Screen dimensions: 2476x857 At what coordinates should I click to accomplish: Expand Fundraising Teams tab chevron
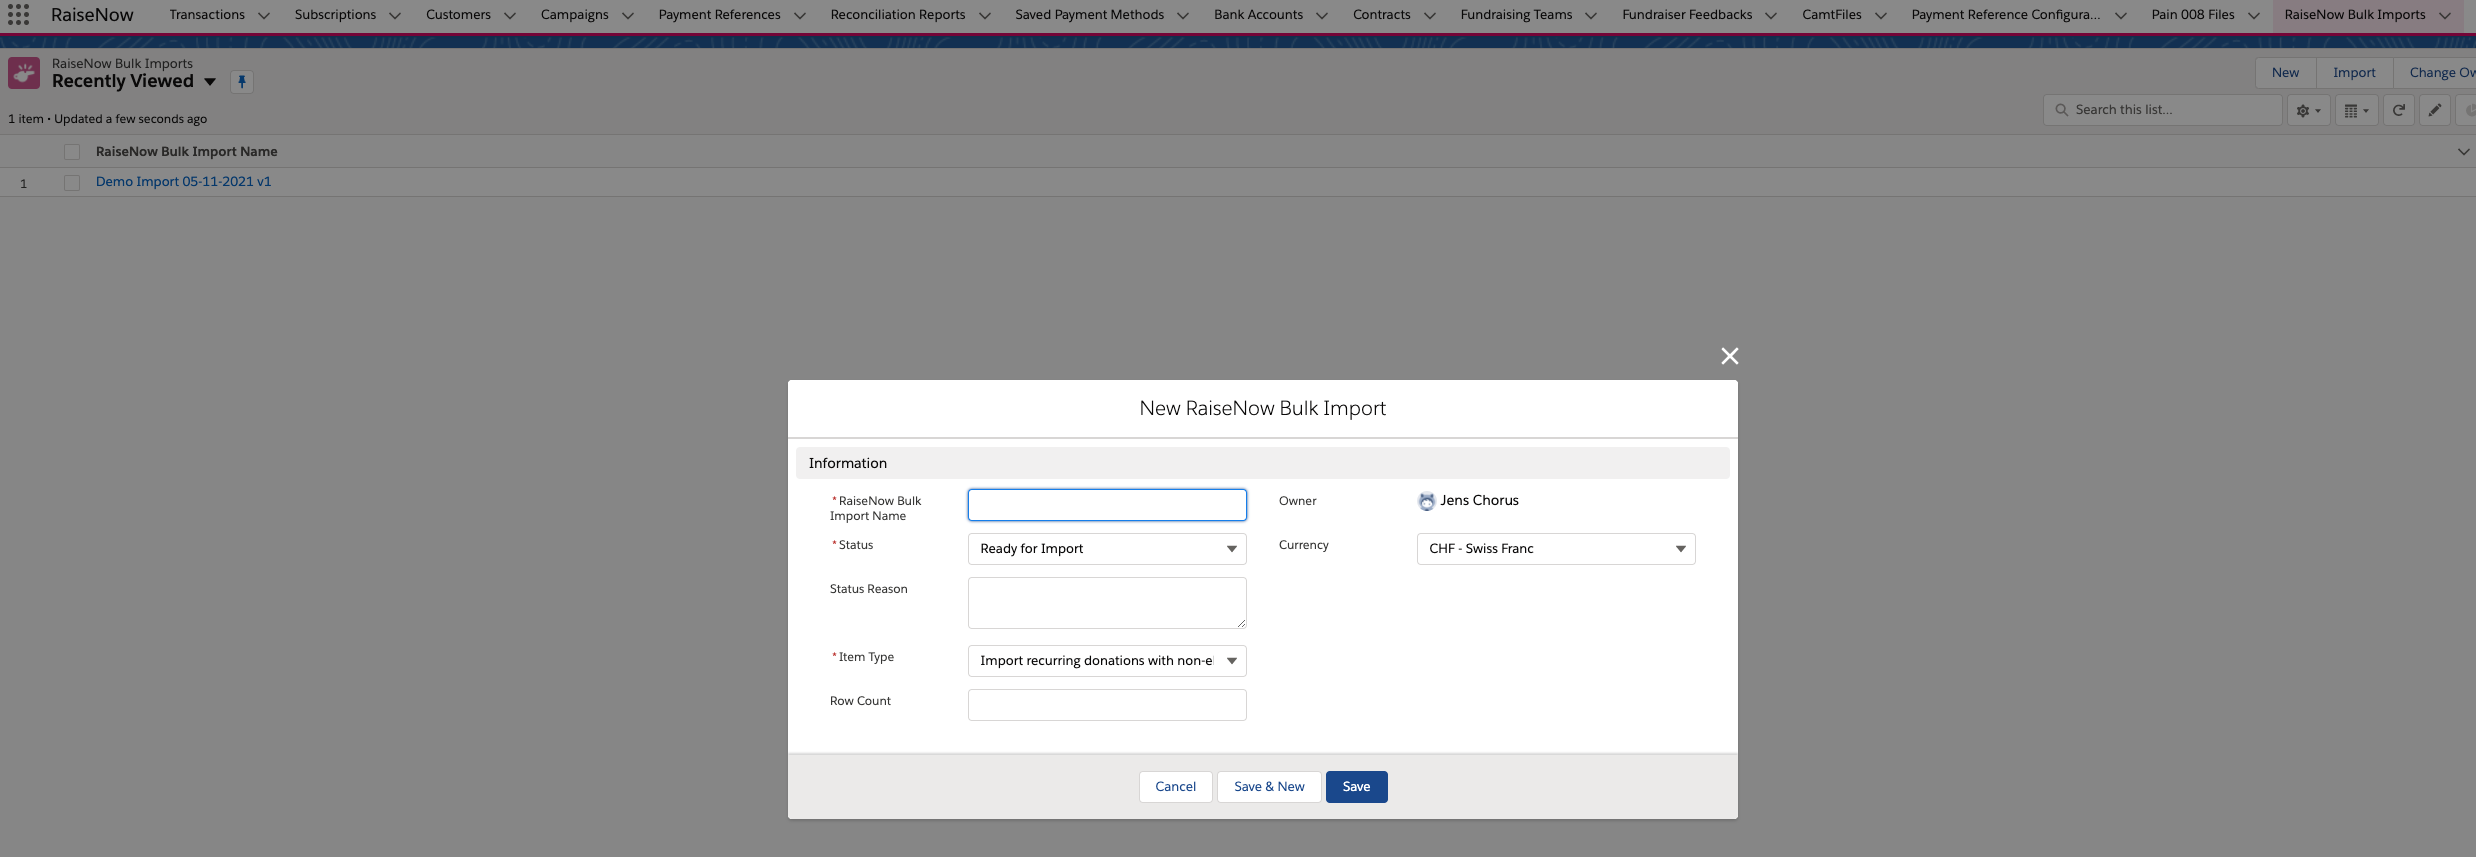tap(1591, 15)
